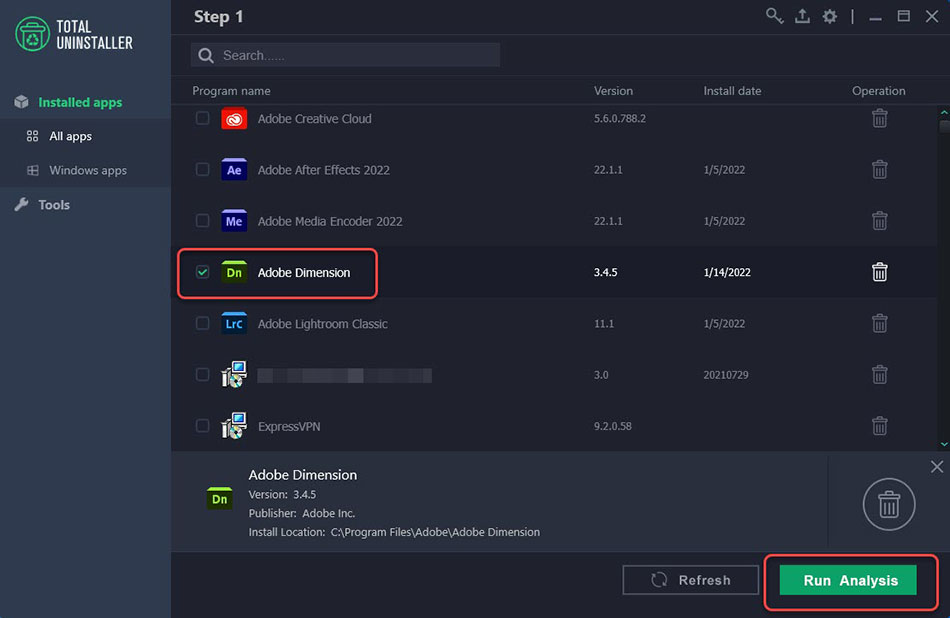Click the trash icon for the version 3.0 row
The image size is (950, 618).
(879, 374)
